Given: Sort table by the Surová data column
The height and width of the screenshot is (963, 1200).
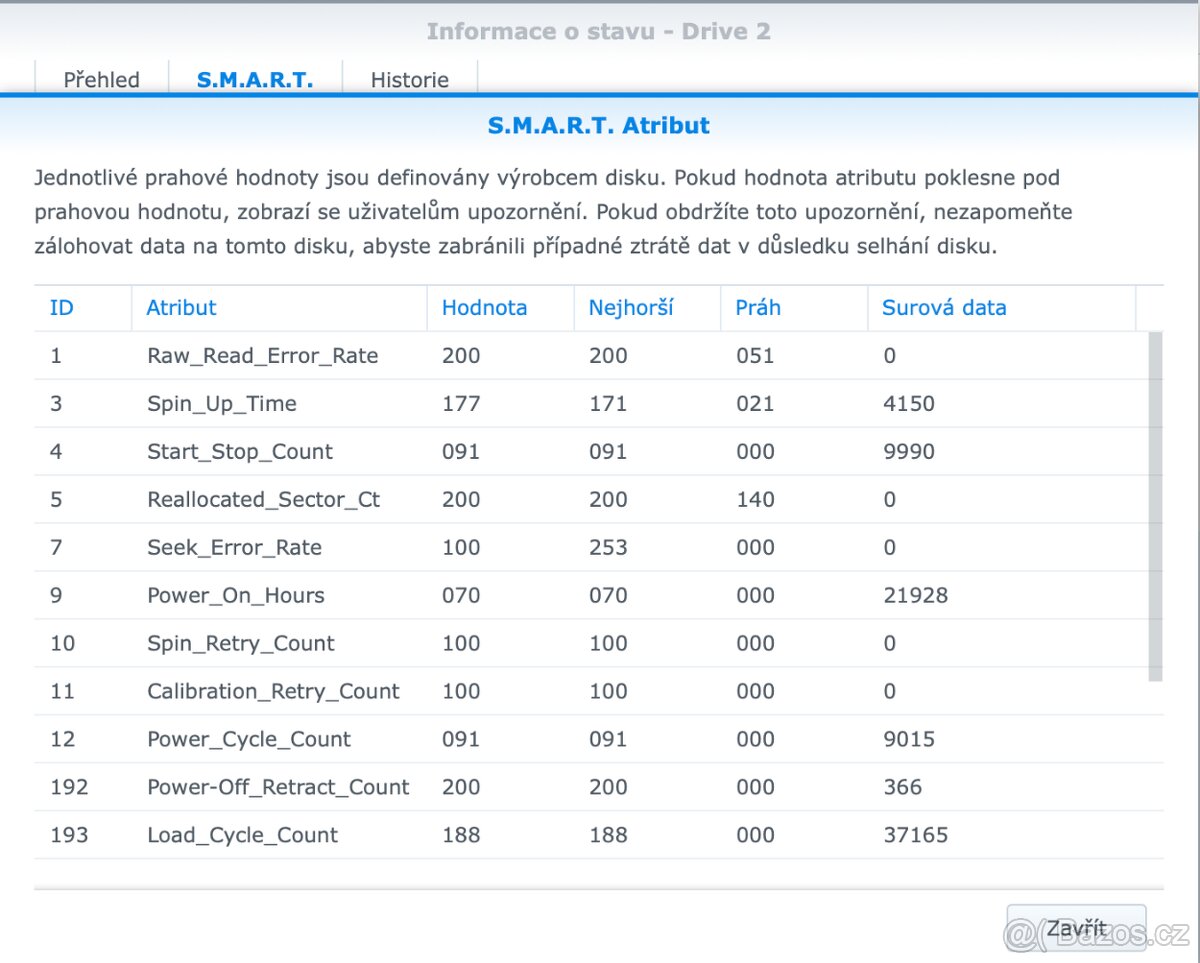Looking at the screenshot, I should tap(942, 307).
